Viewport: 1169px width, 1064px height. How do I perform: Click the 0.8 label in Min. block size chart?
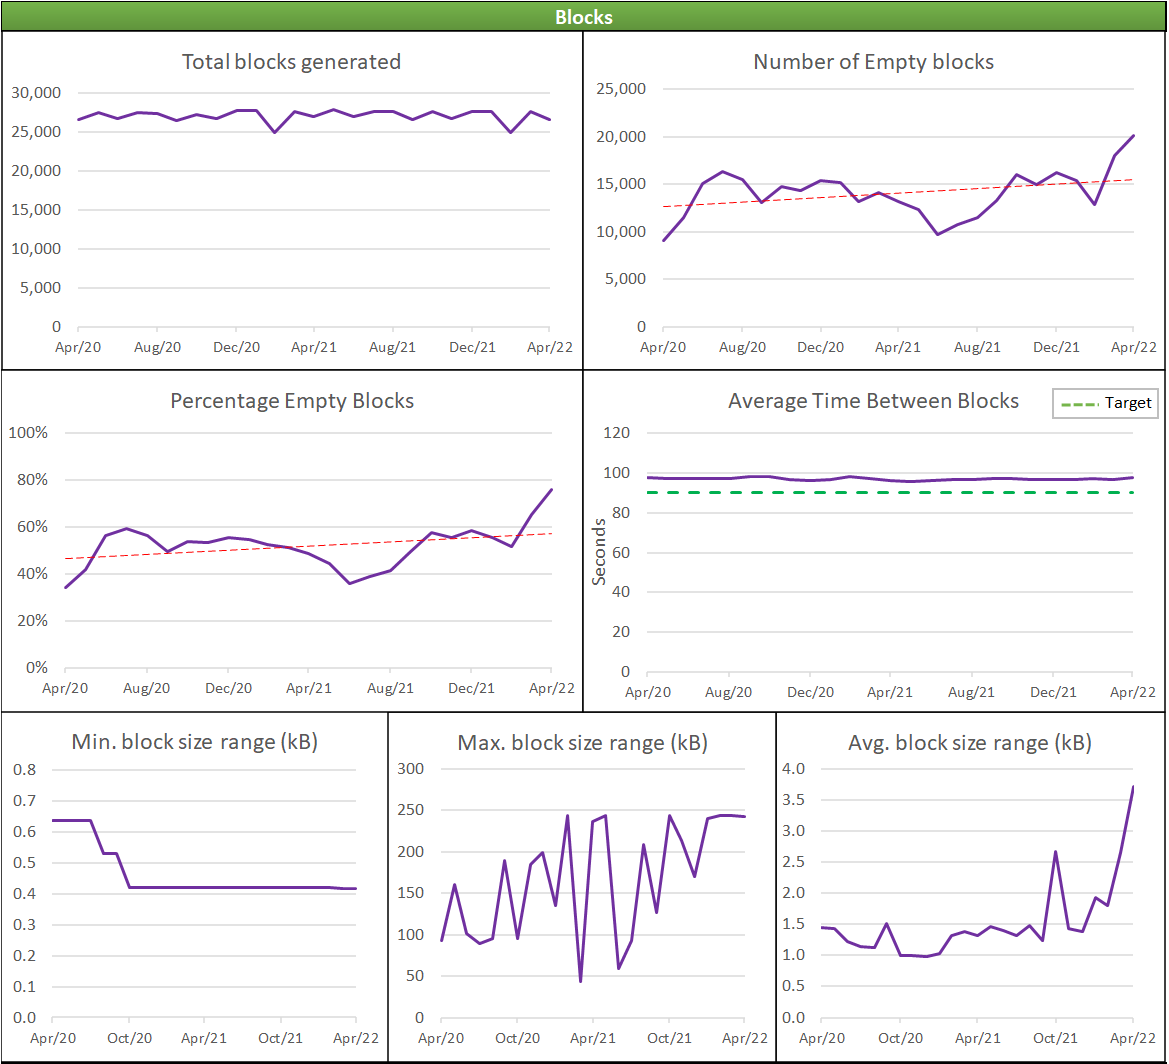click(25, 769)
